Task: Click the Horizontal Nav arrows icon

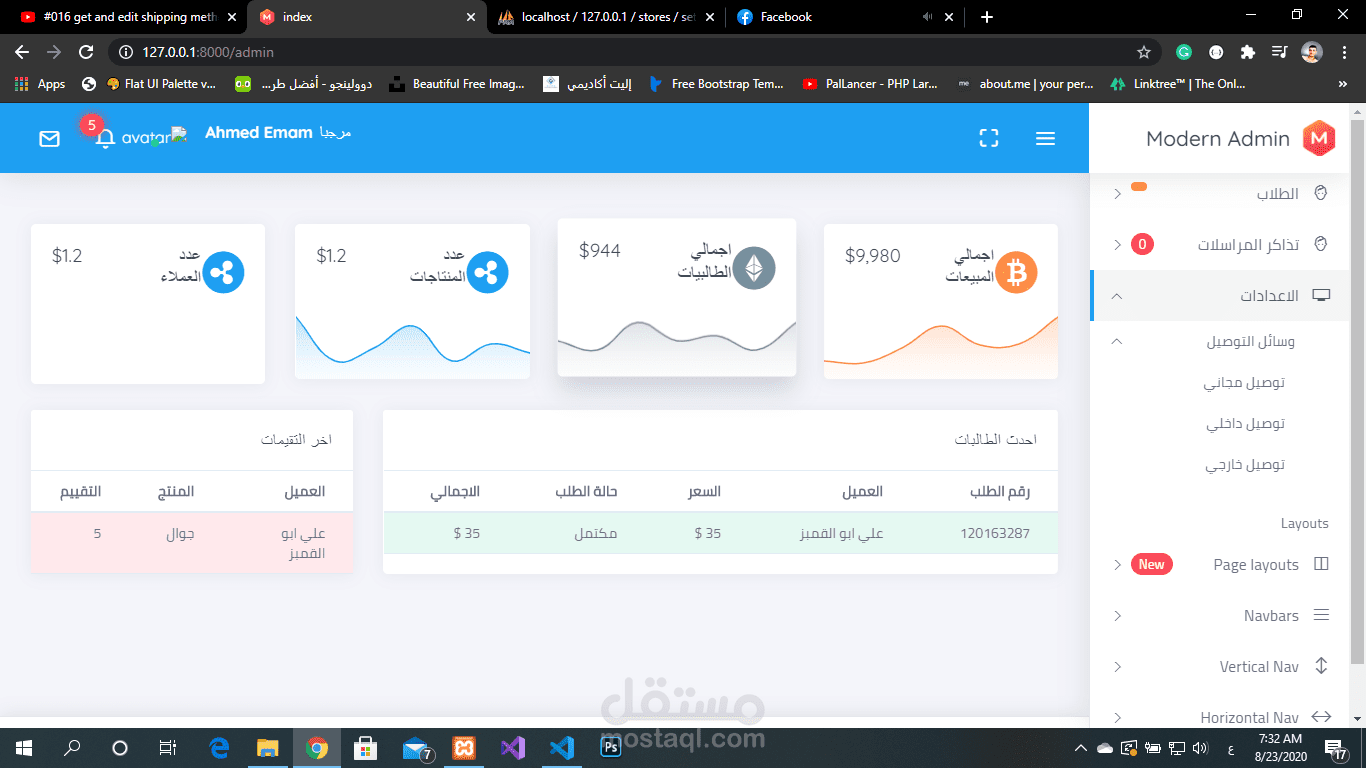Action: [x=1321, y=717]
